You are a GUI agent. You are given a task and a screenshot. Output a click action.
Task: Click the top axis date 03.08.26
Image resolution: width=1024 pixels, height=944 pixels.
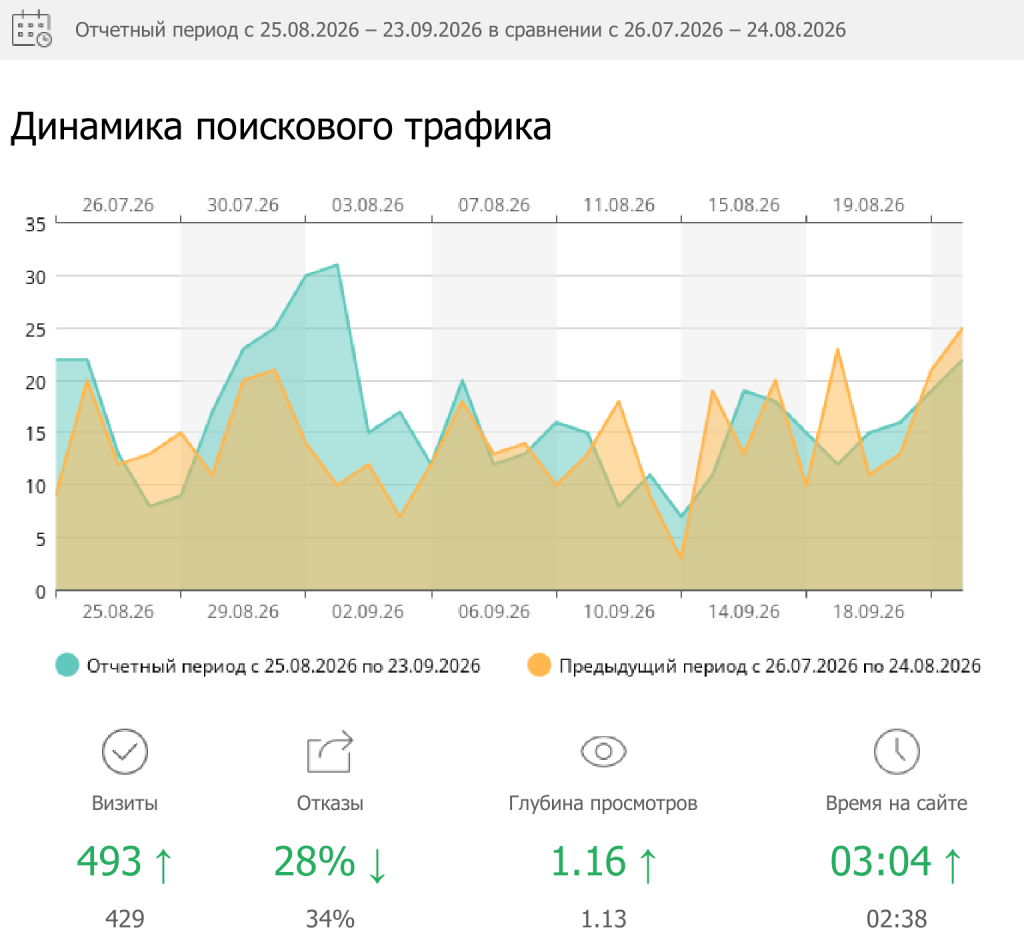[368, 205]
